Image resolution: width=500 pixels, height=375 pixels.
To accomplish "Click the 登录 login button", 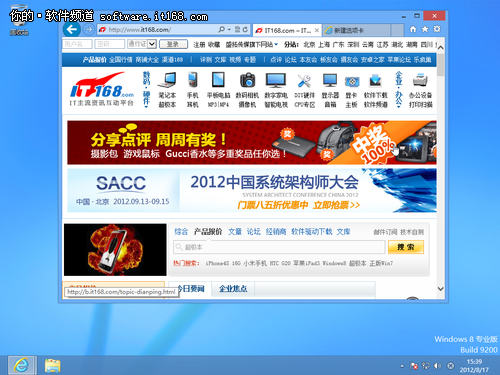I will pos(173,44).
